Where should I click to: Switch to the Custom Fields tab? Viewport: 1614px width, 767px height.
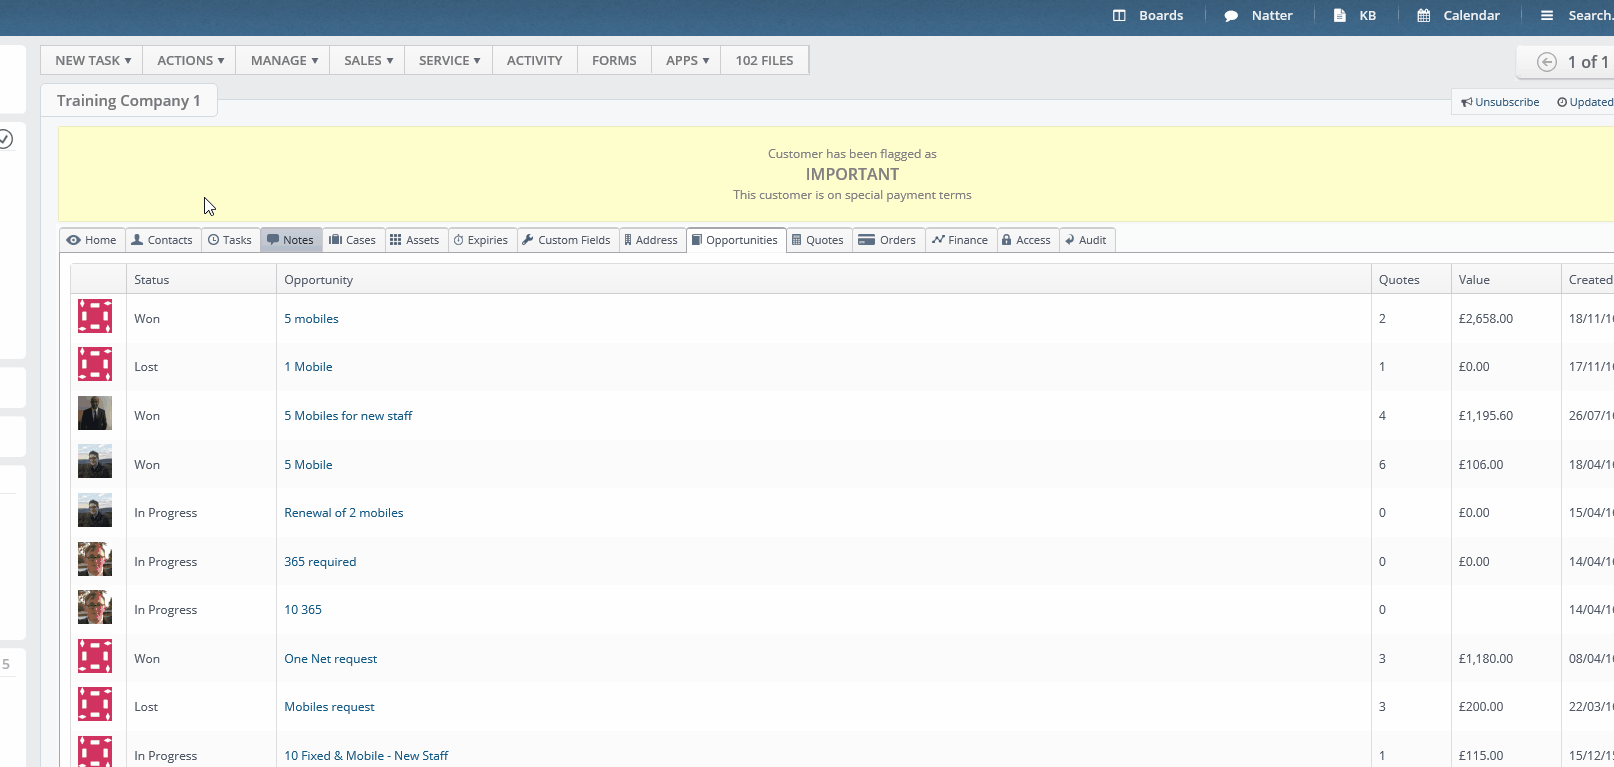pos(566,240)
